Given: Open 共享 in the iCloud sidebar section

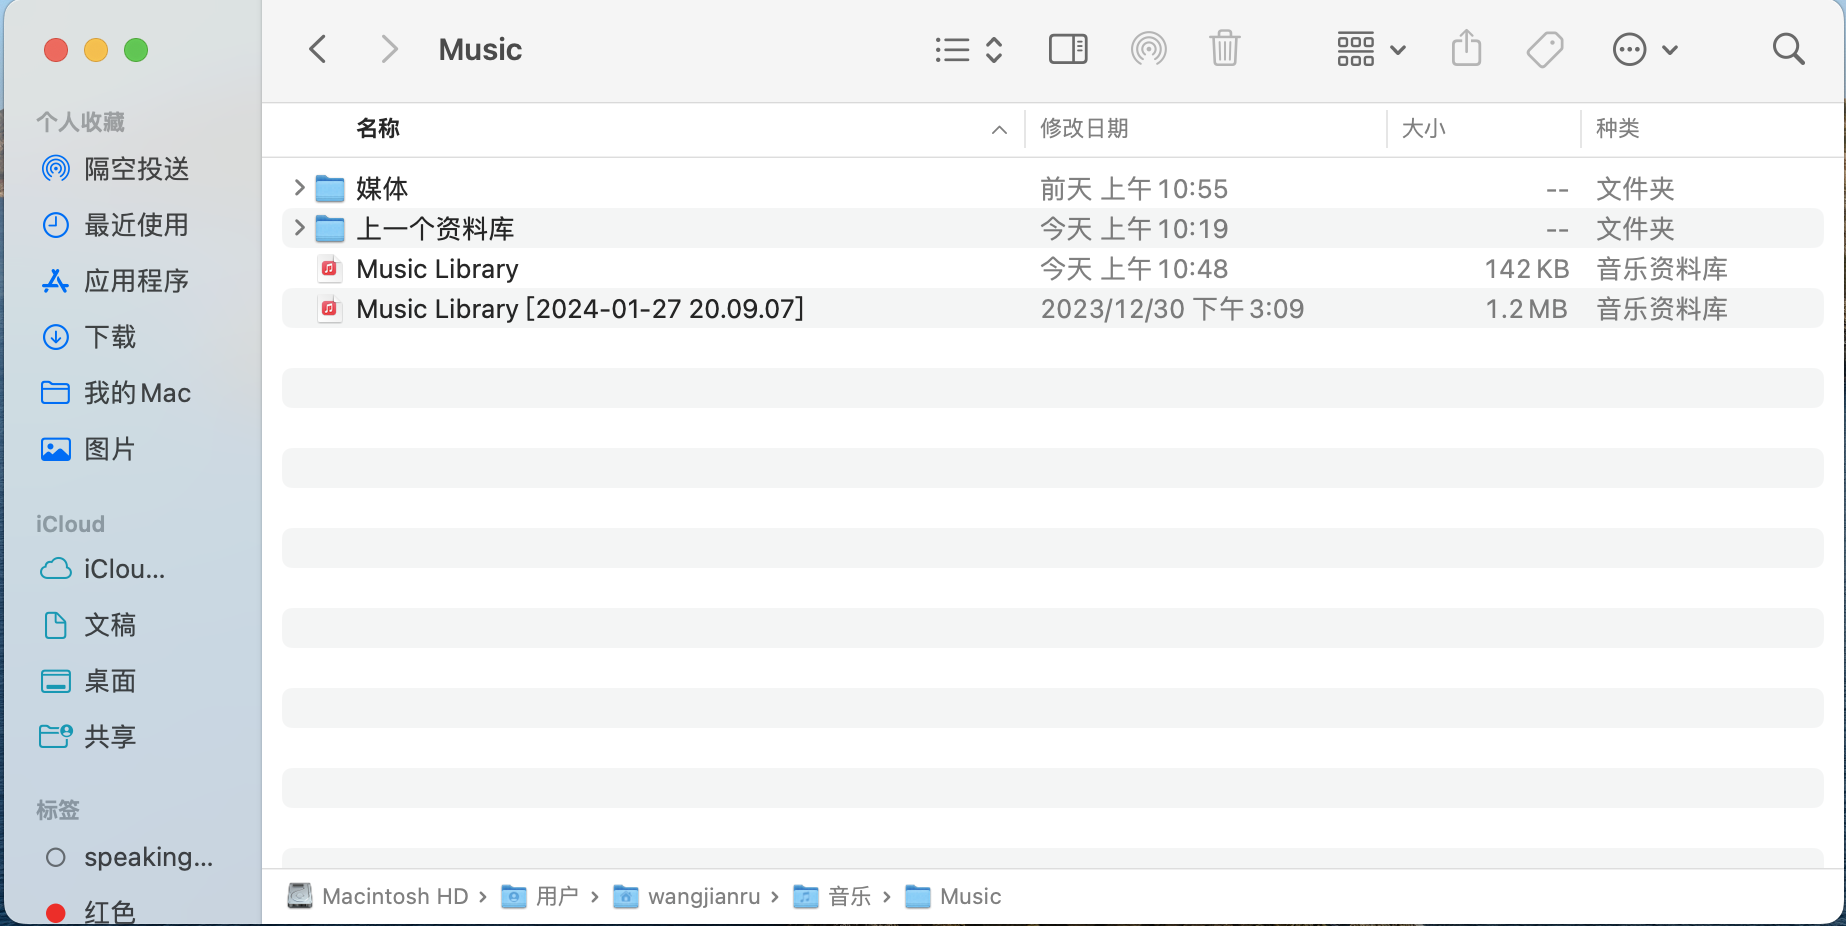Looking at the screenshot, I should 110,736.
